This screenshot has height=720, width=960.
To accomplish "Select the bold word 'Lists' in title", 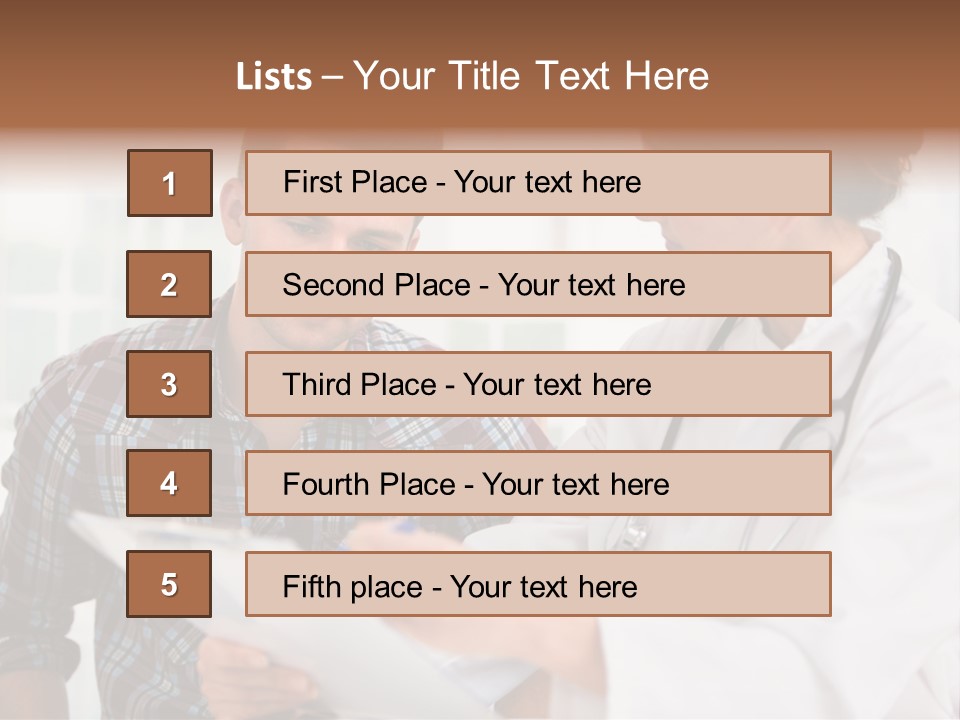I will [274, 77].
